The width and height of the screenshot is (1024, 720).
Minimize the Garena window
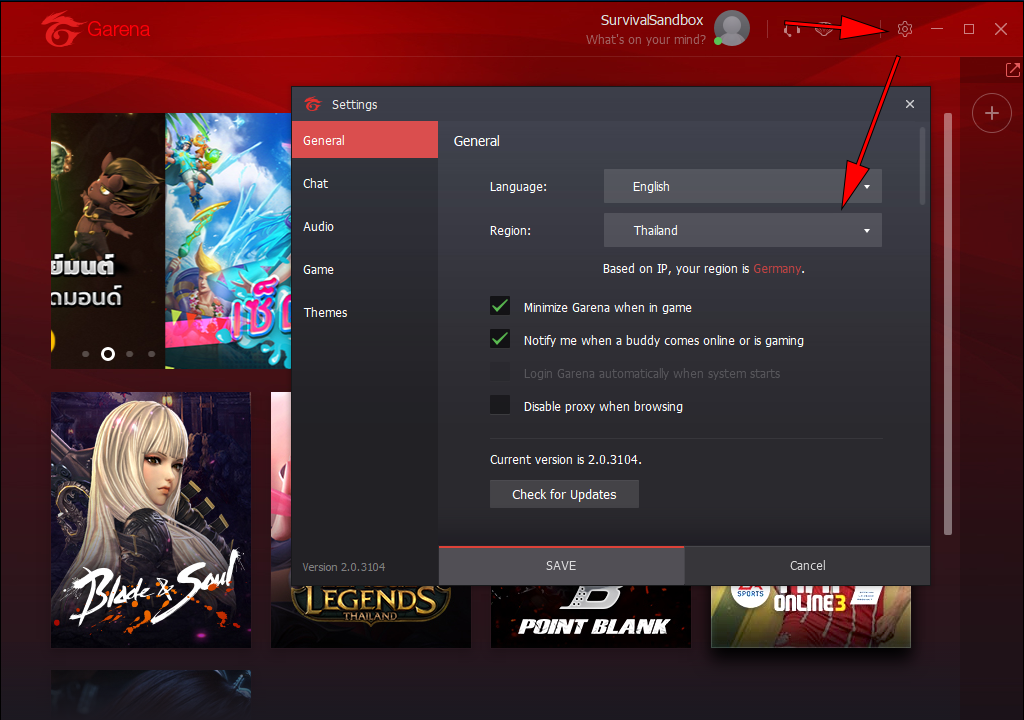pyautogui.click(x=937, y=29)
